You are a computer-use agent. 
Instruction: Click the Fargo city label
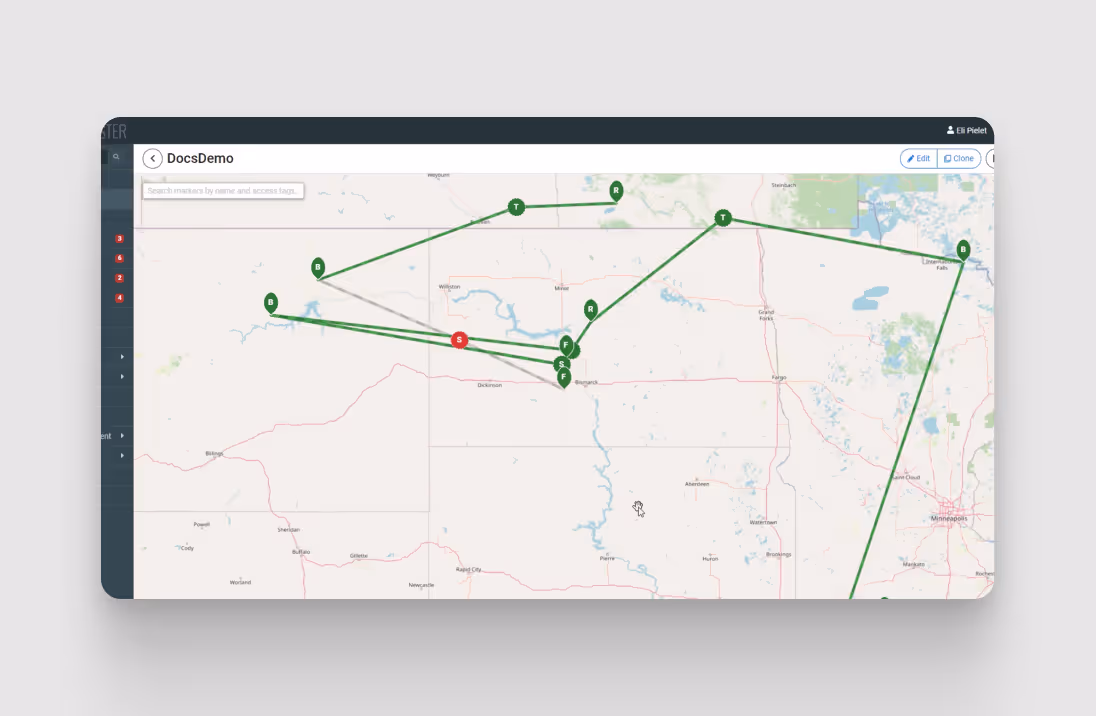coord(779,378)
